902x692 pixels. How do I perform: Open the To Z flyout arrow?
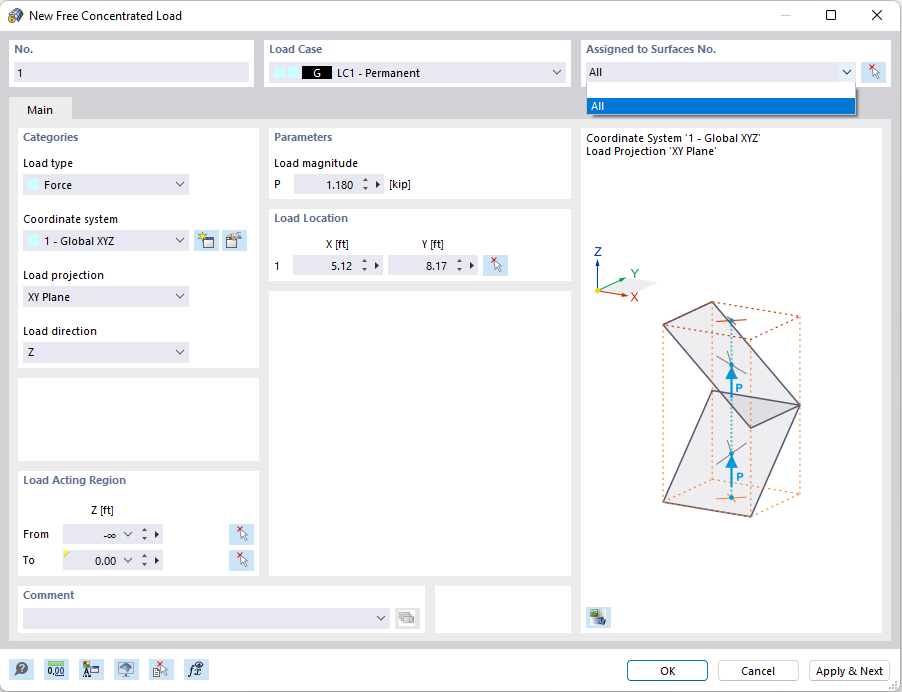(x=157, y=560)
